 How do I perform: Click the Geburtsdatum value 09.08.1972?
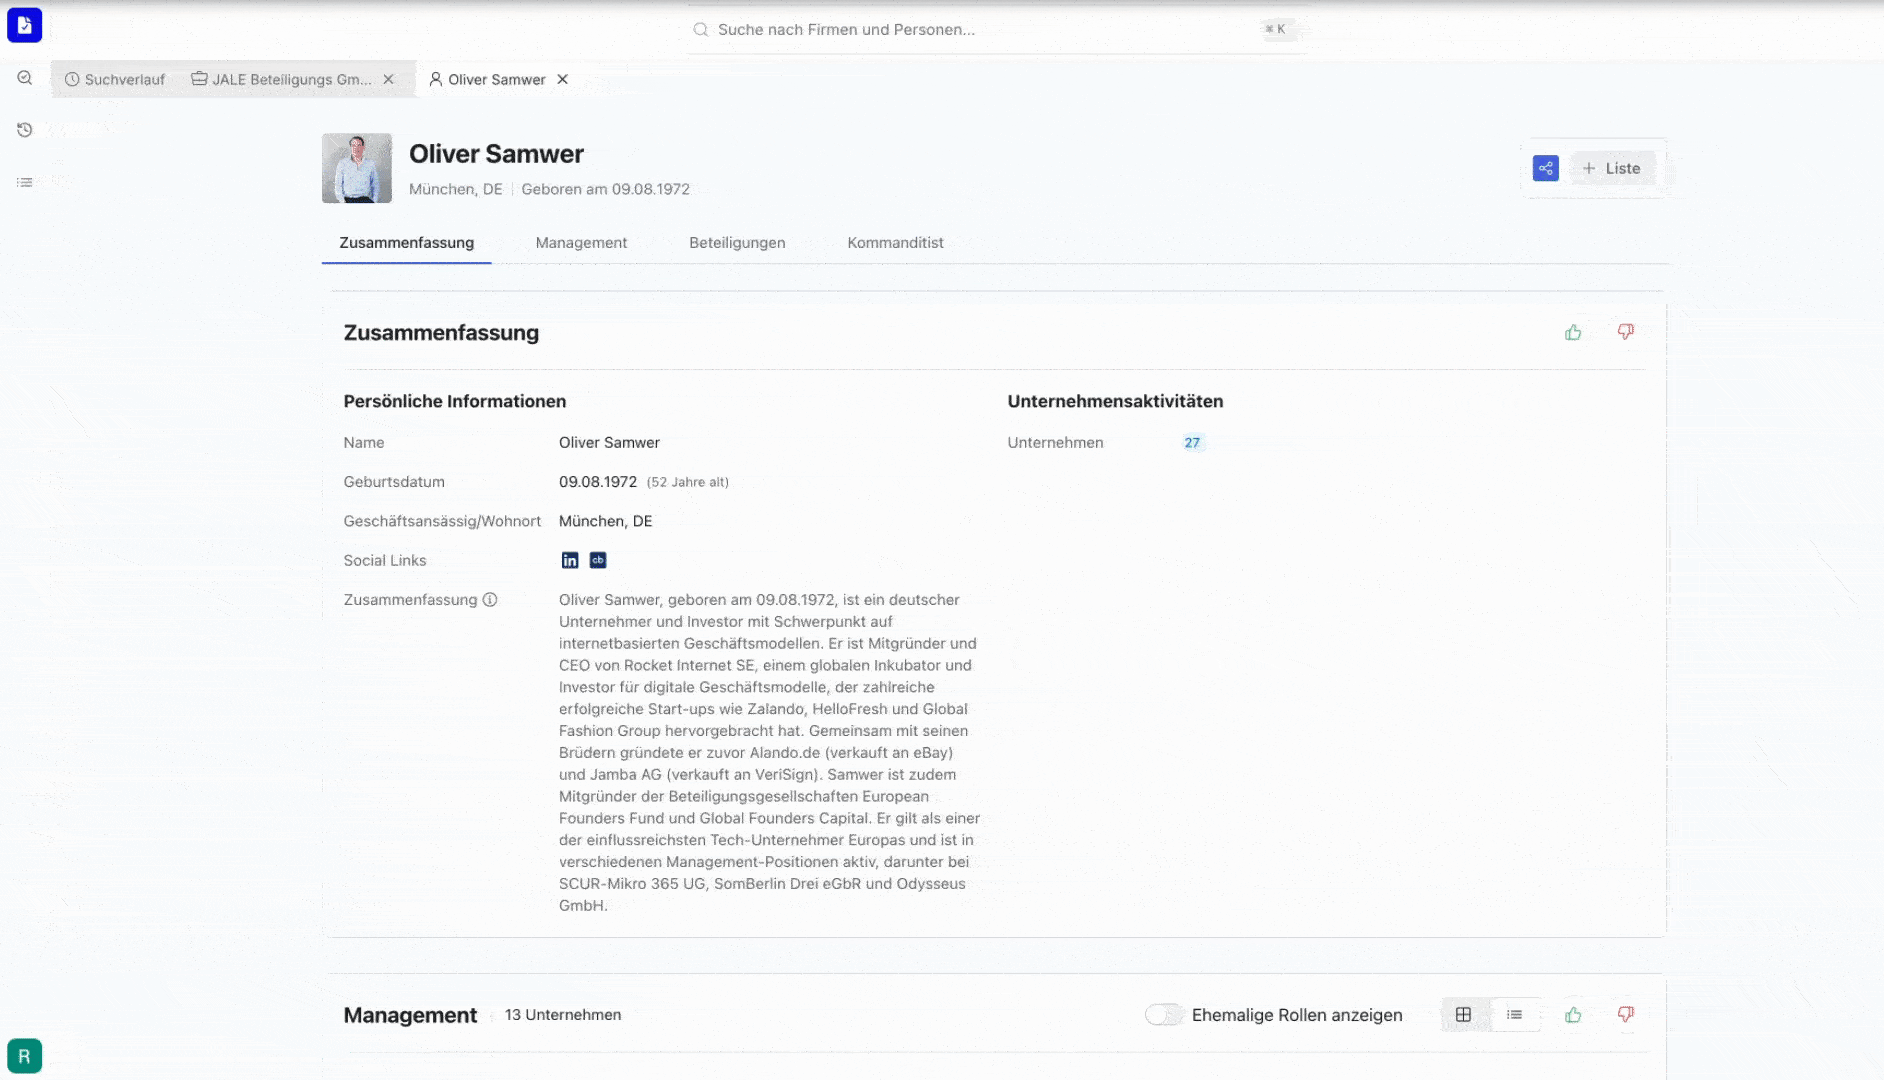(598, 482)
